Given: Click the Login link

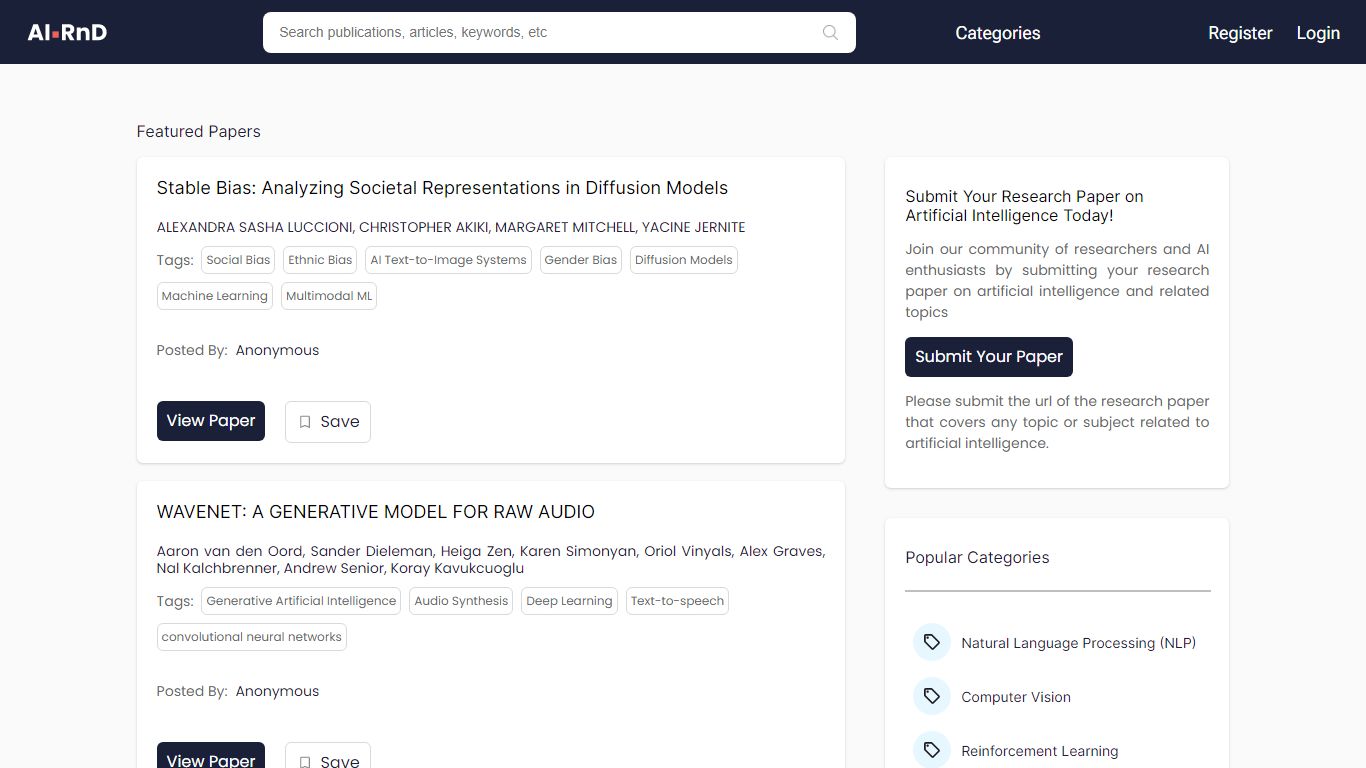Looking at the screenshot, I should tap(1318, 32).
